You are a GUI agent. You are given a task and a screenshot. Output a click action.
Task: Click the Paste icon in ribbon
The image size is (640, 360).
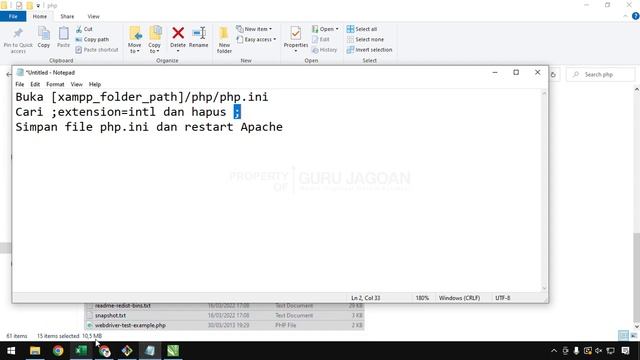pos(63,33)
